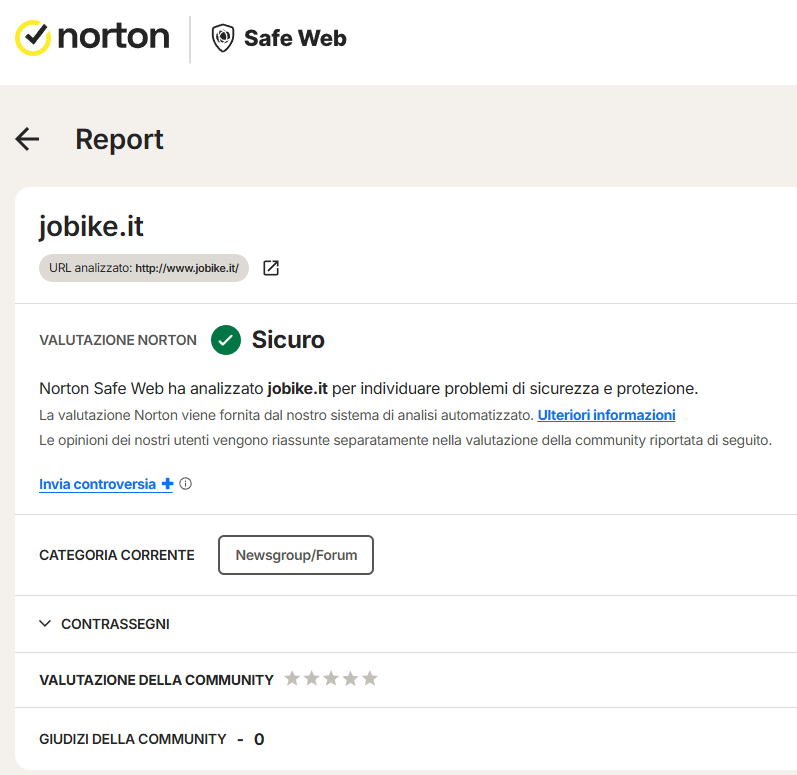Click the Invia controversia link
797x775 pixels.
[106, 484]
